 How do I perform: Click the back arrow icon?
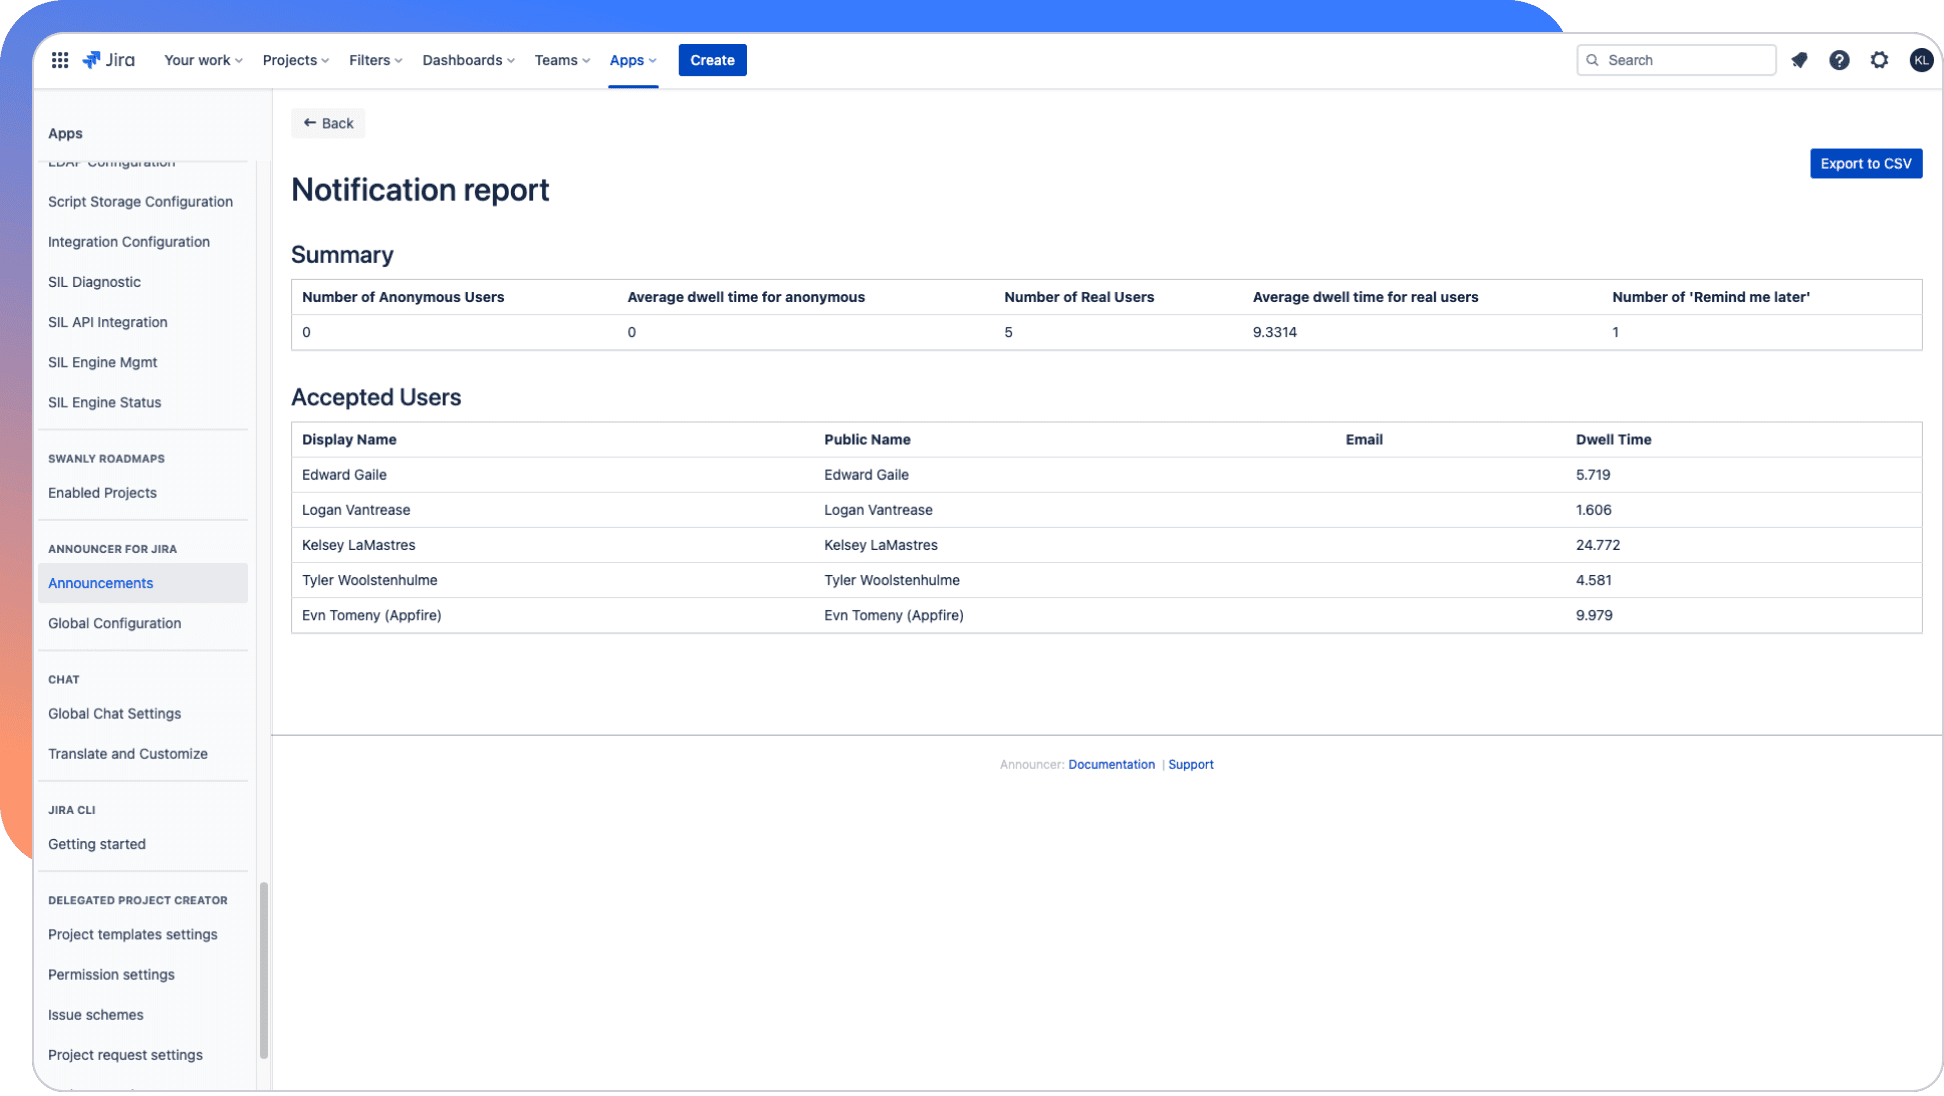click(308, 123)
